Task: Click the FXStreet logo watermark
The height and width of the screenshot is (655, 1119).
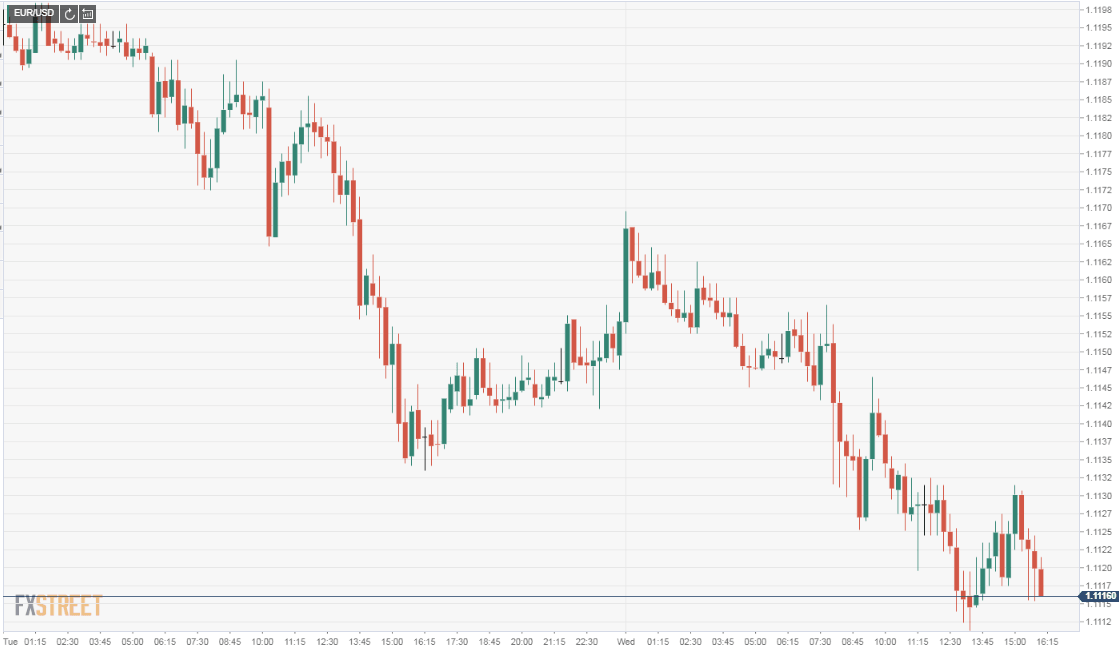Action: click(58, 605)
